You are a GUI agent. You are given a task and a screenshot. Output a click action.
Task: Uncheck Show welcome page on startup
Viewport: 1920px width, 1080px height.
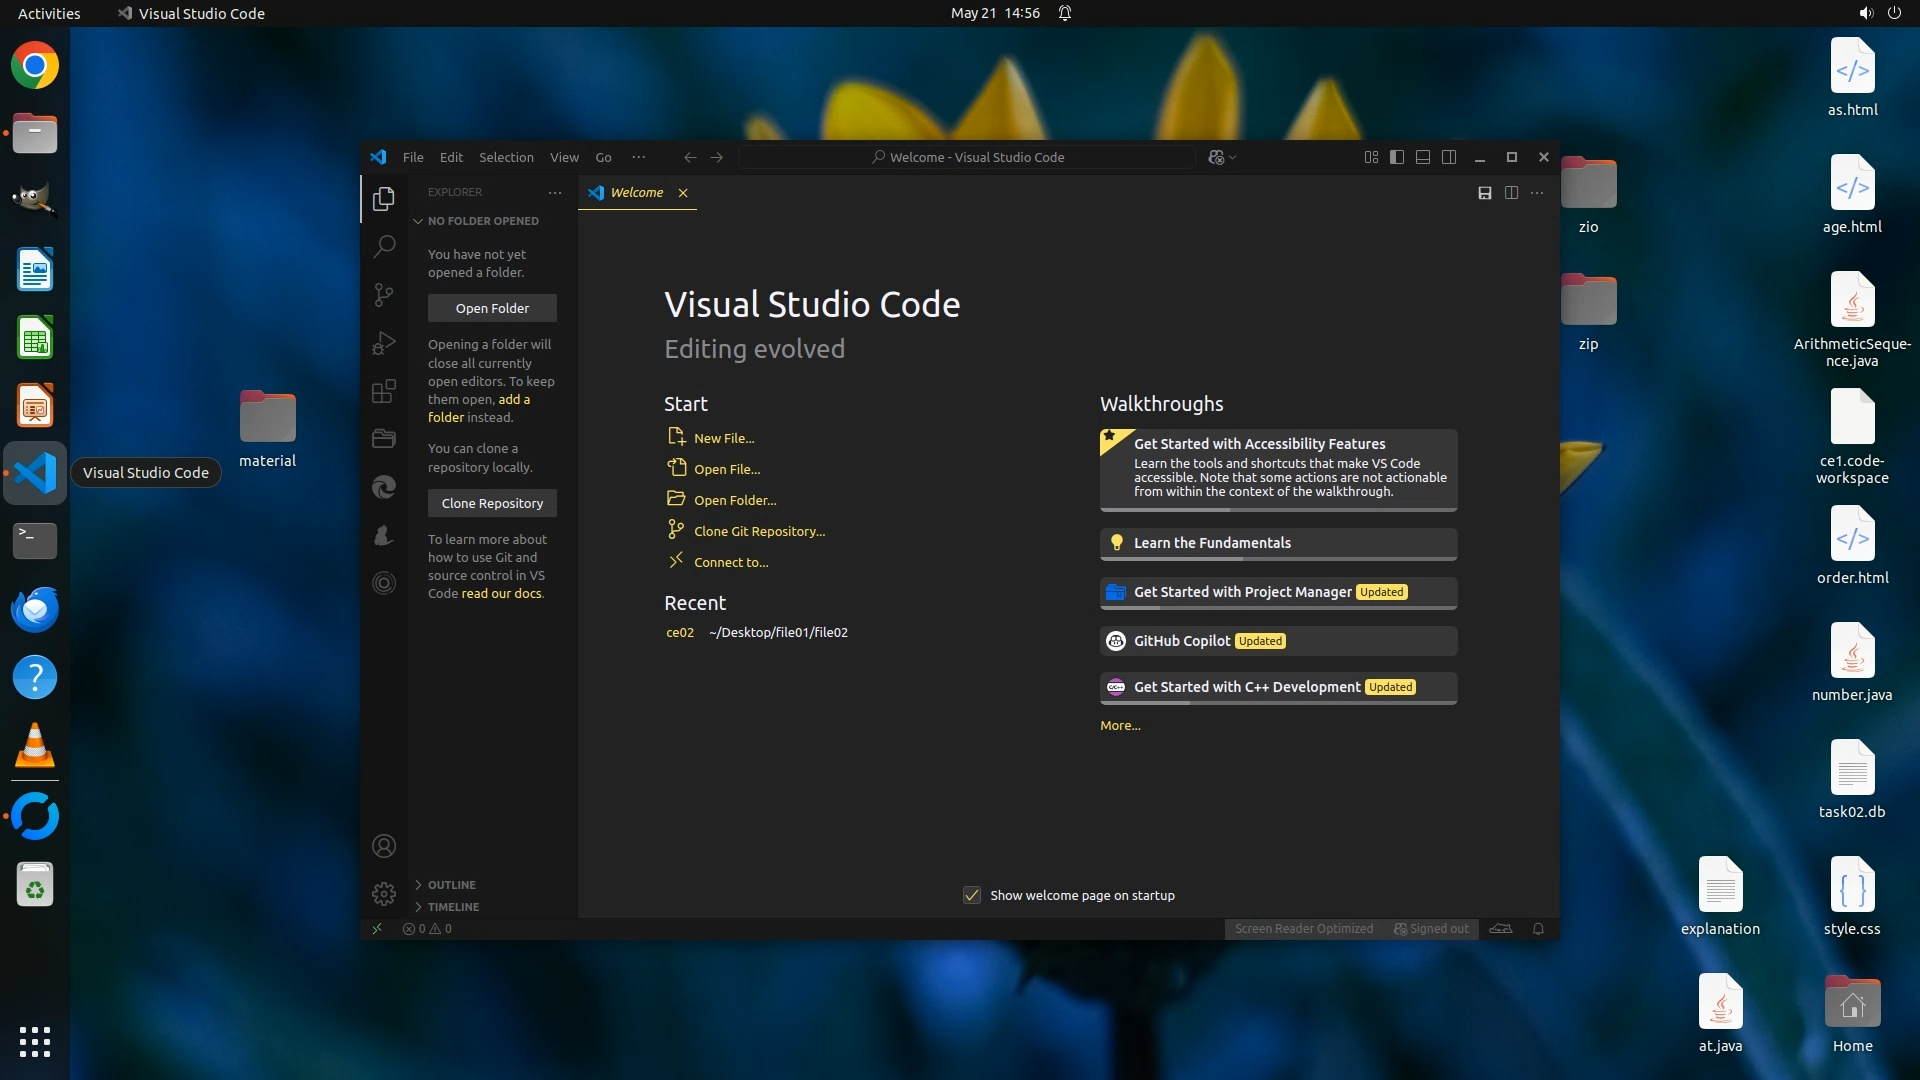coord(971,895)
